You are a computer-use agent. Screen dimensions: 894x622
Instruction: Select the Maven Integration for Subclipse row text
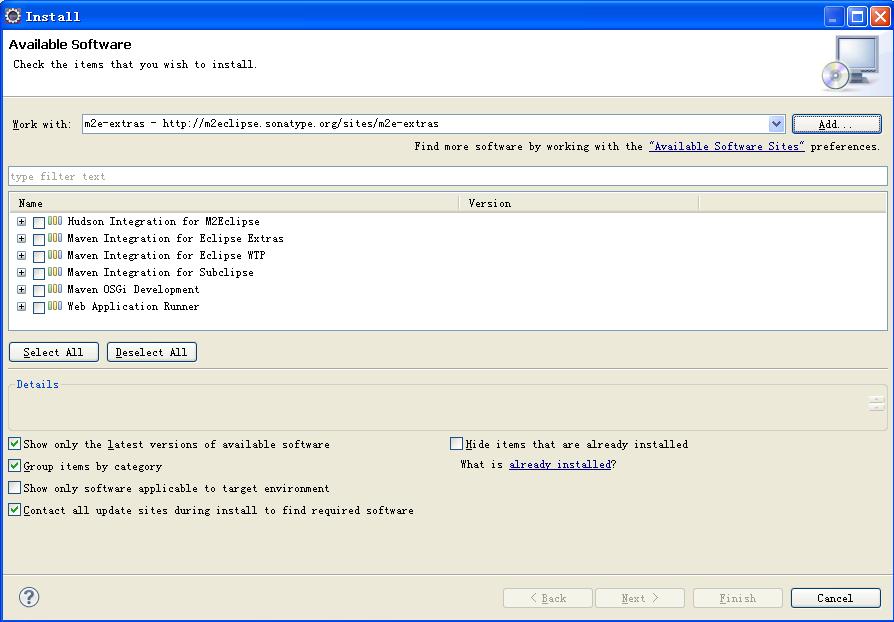point(160,273)
